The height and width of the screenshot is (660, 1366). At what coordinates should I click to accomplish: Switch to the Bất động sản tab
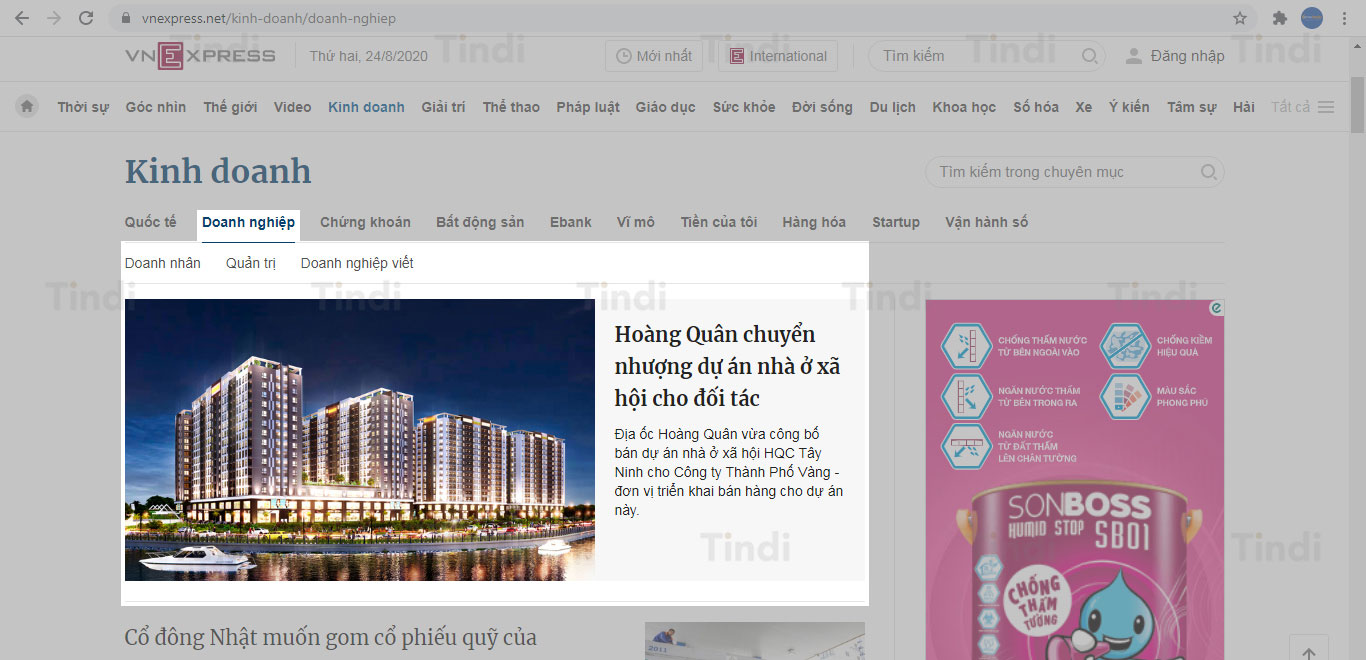coord(480,222)
